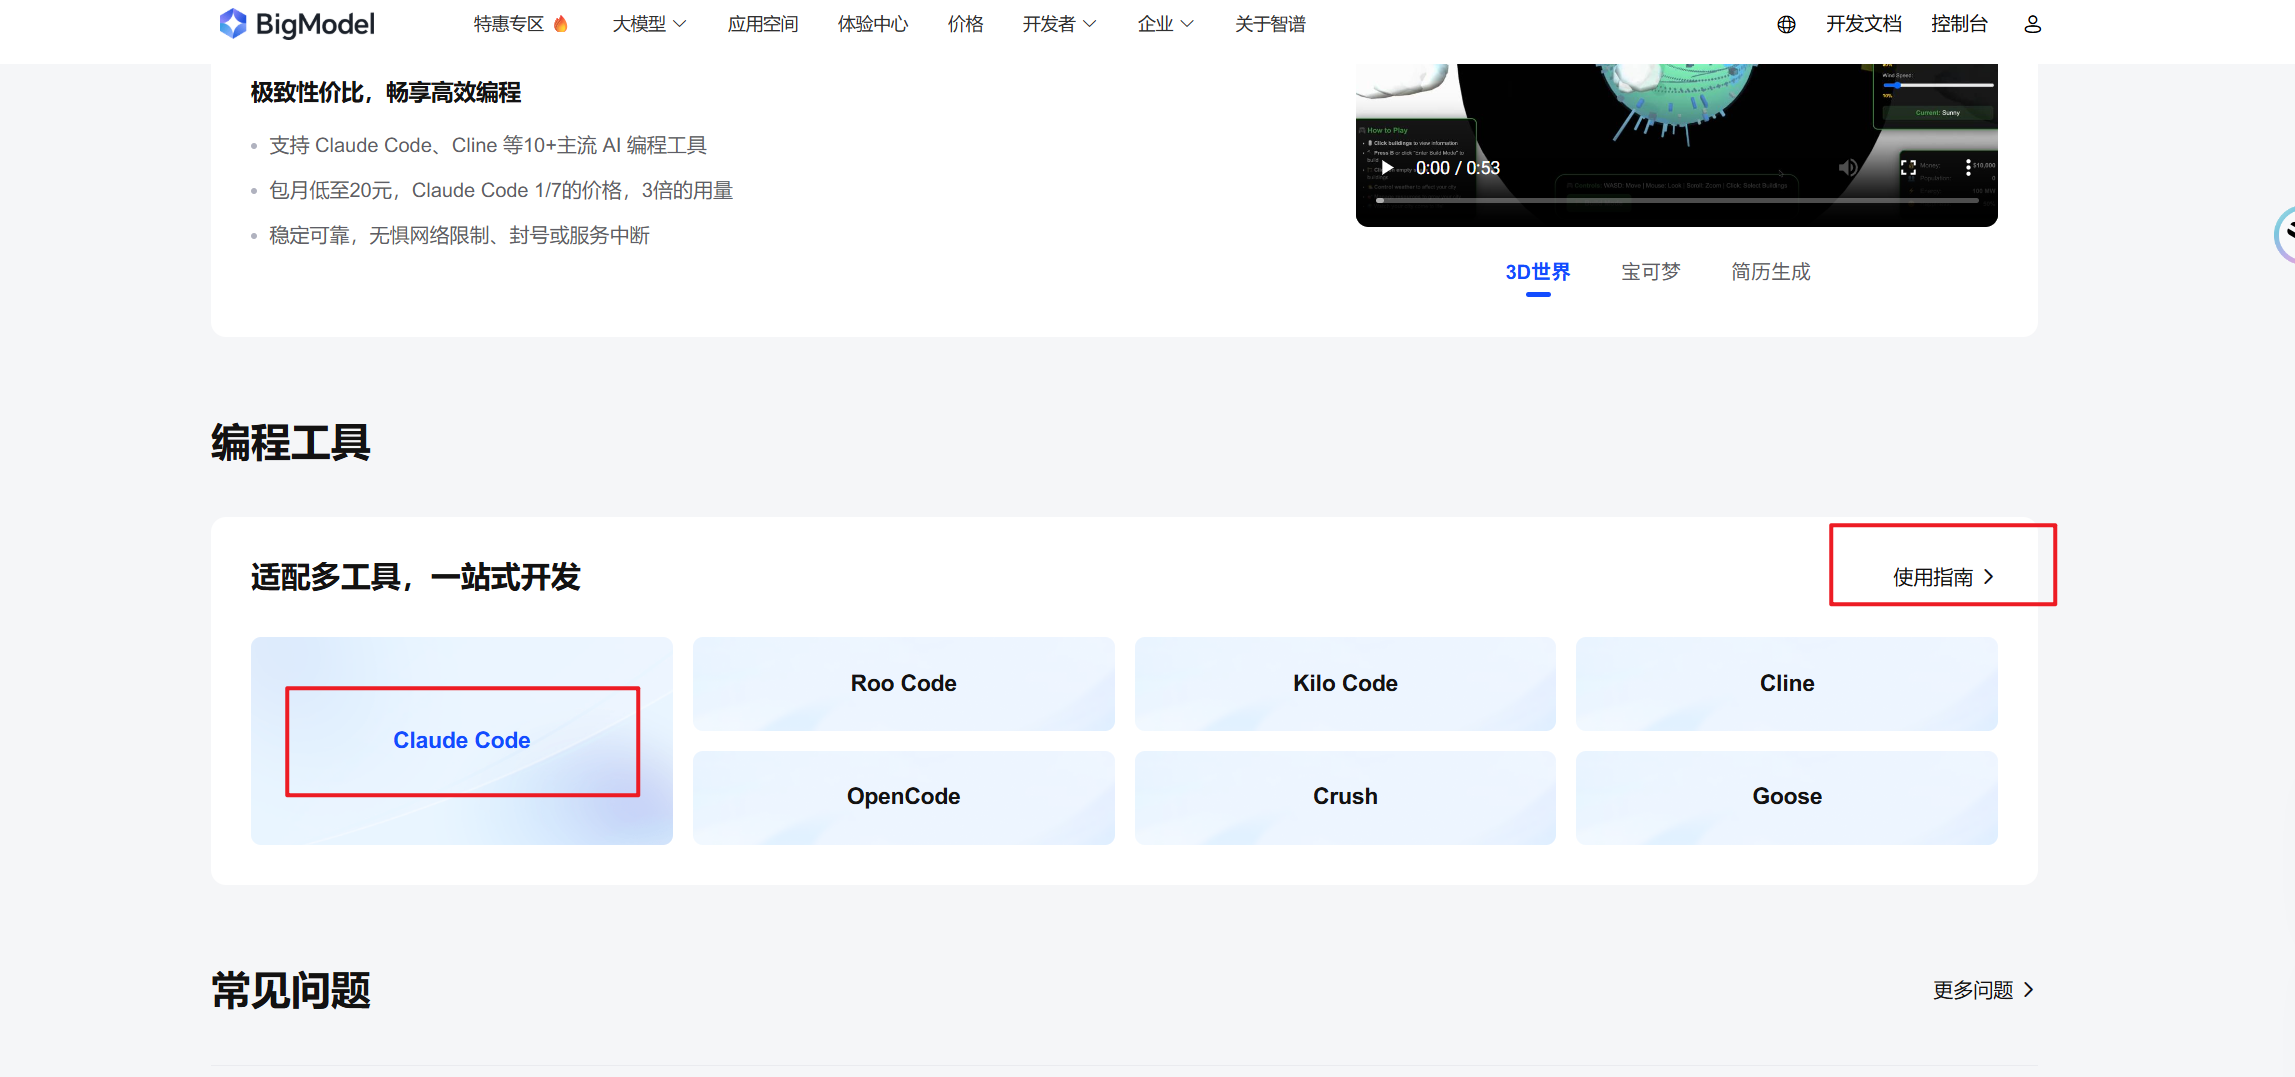Select the Kilo Code tool card

tap(1345, 684)
